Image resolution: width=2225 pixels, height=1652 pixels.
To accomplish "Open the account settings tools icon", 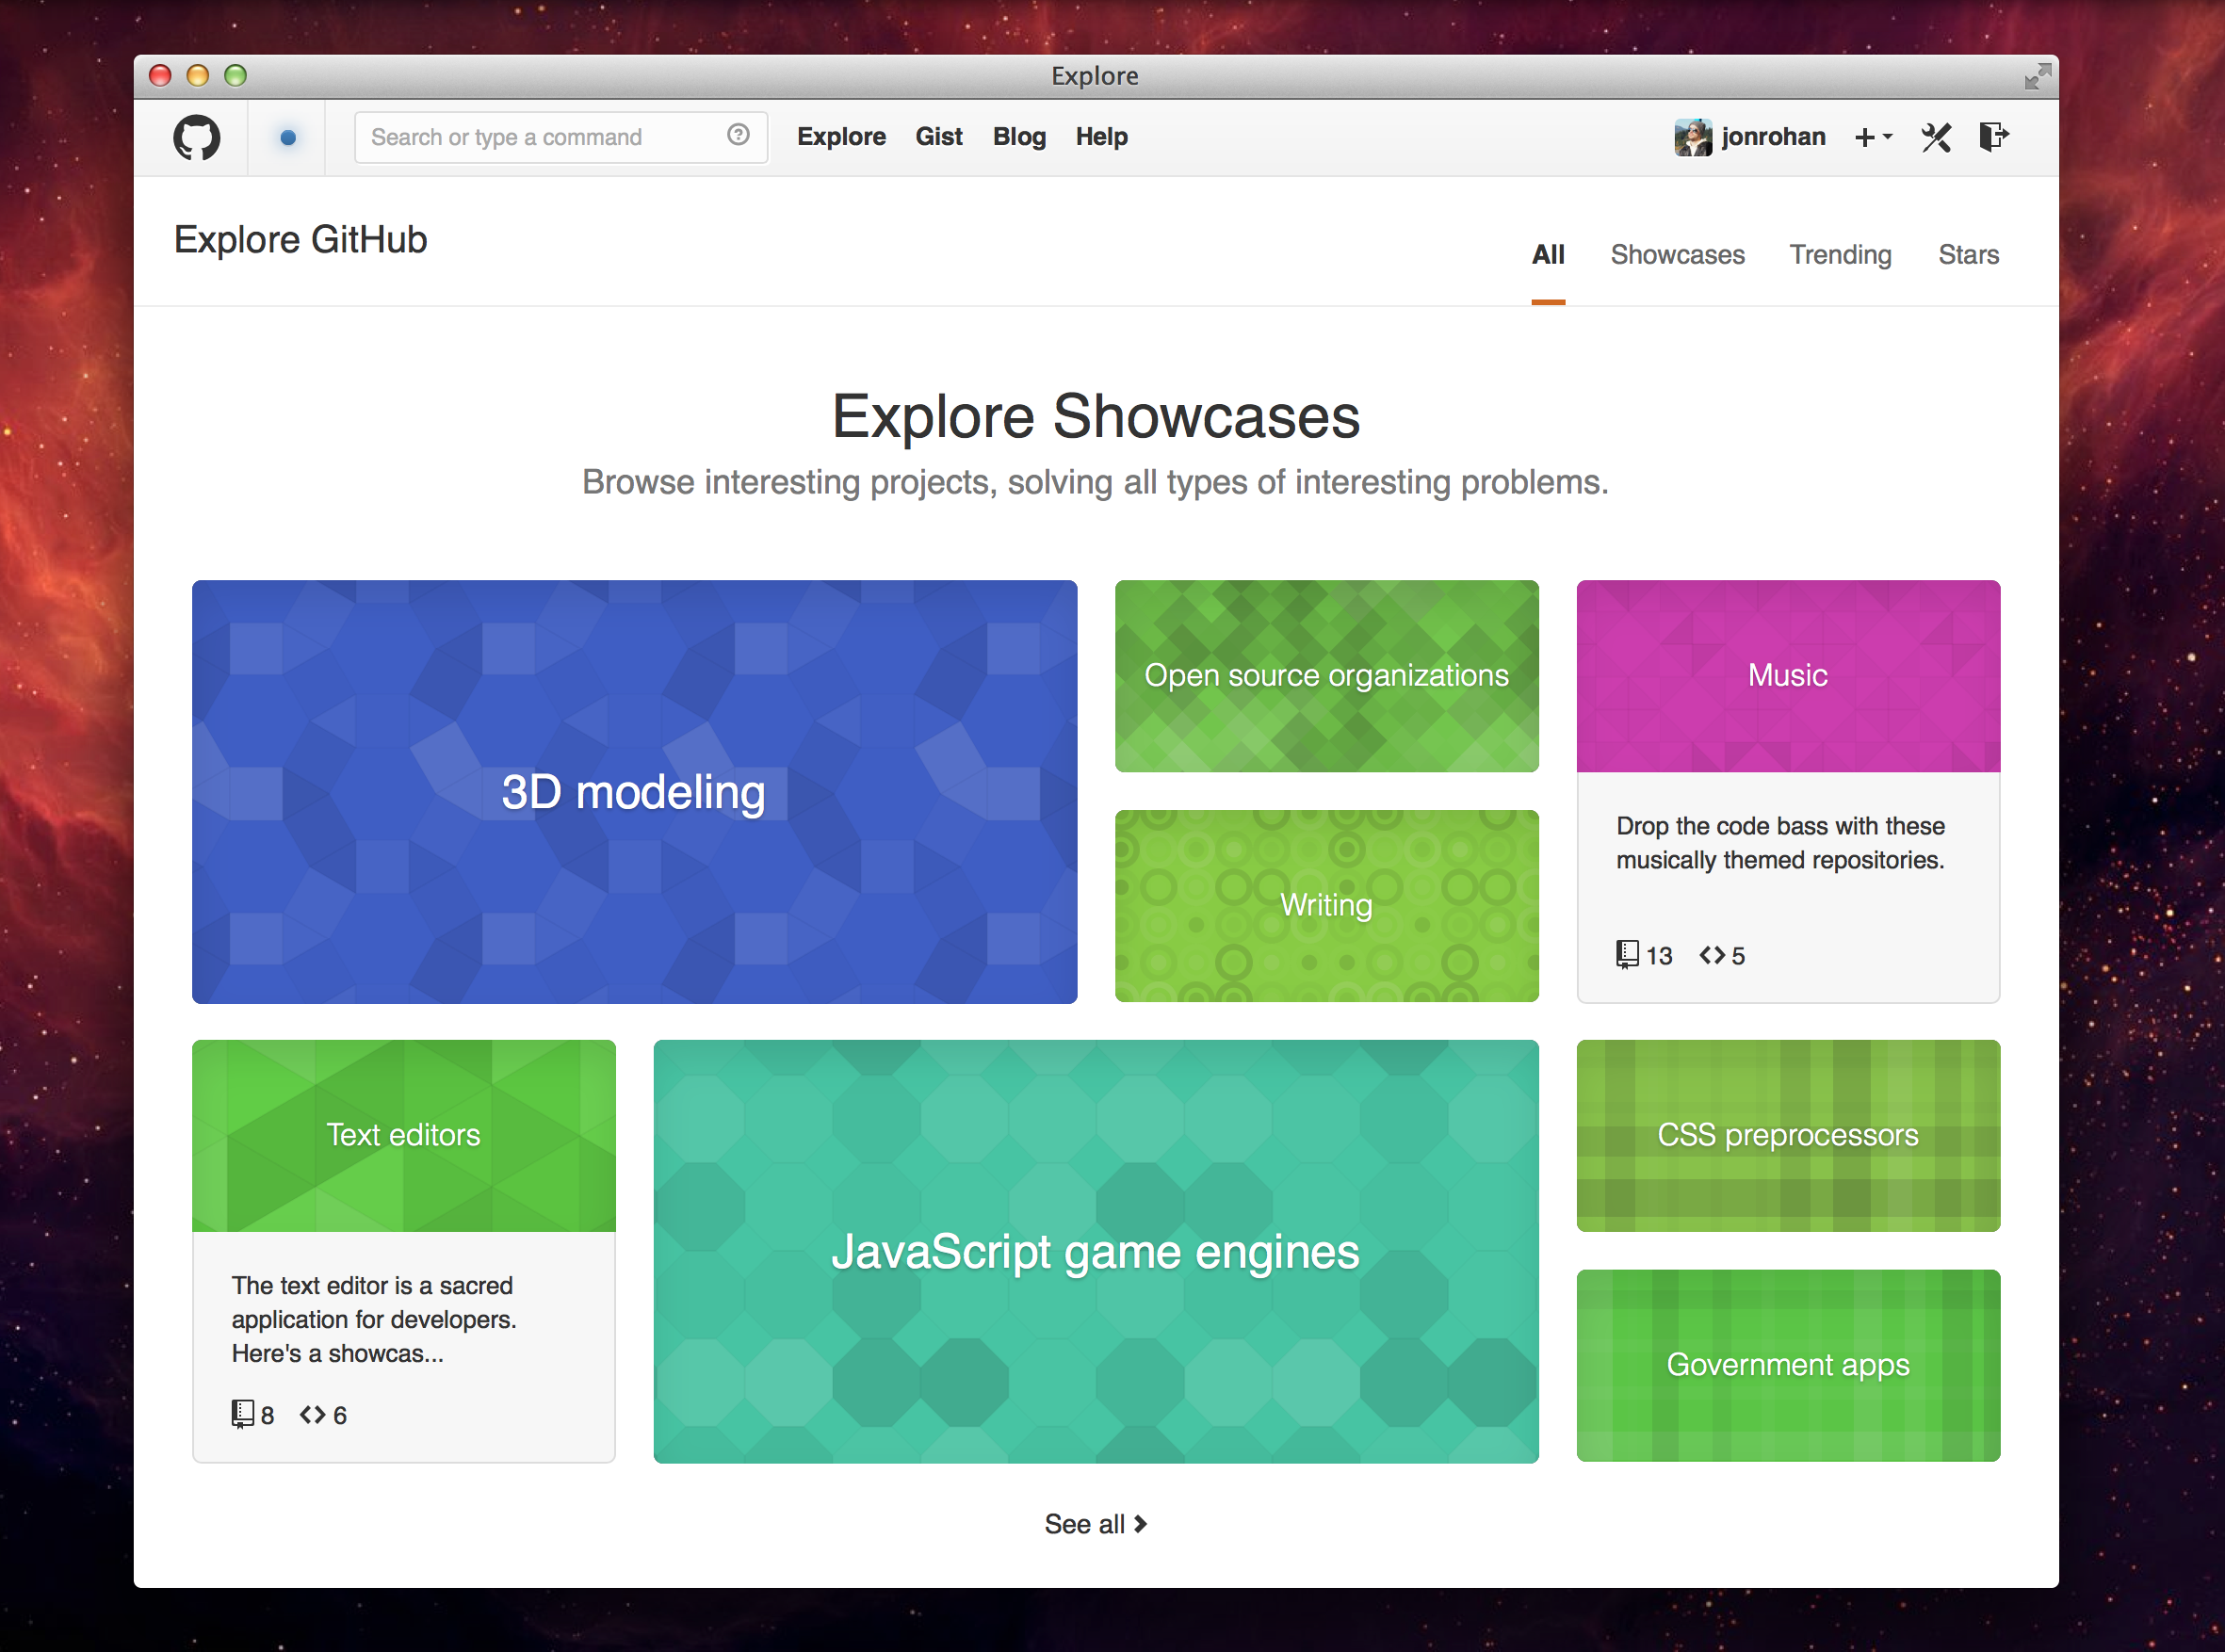I will [1936, 137].
